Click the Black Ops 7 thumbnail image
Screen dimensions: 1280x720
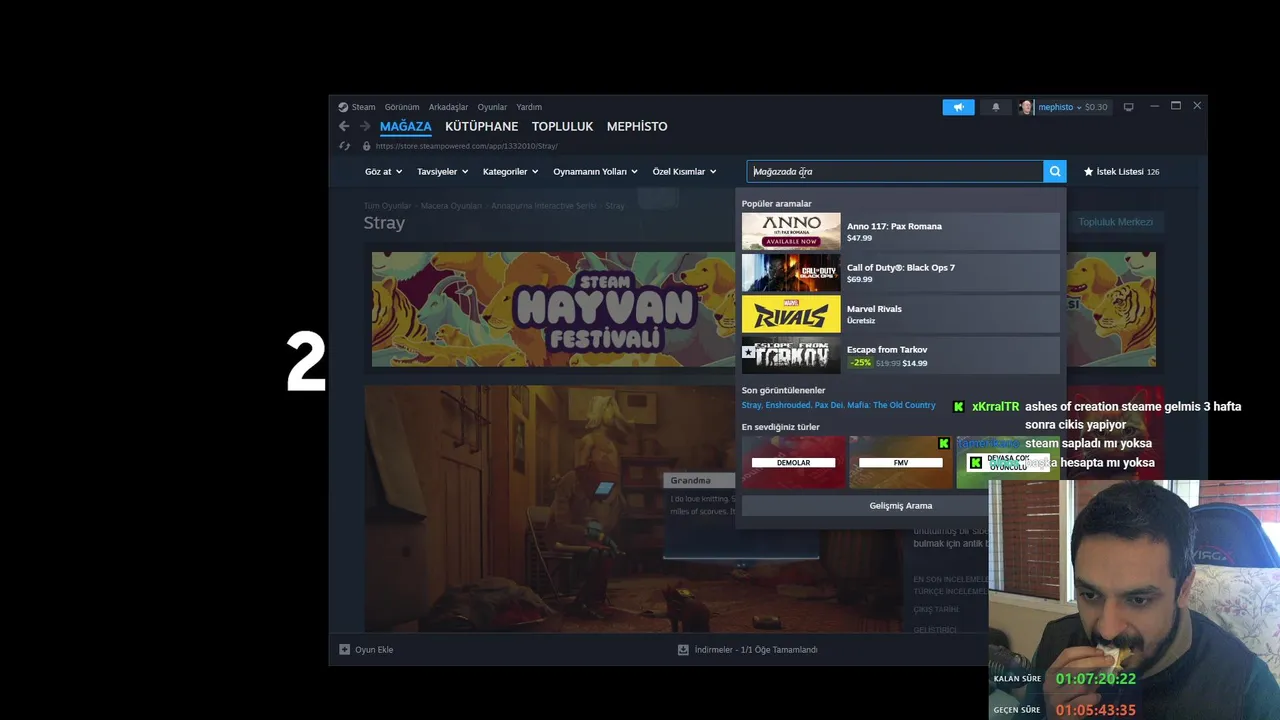point(791,273)
